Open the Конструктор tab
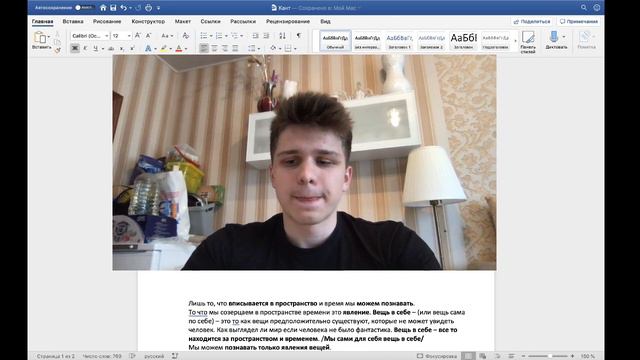The width and height of the screenshot is (640, 360). pos(148,21)
